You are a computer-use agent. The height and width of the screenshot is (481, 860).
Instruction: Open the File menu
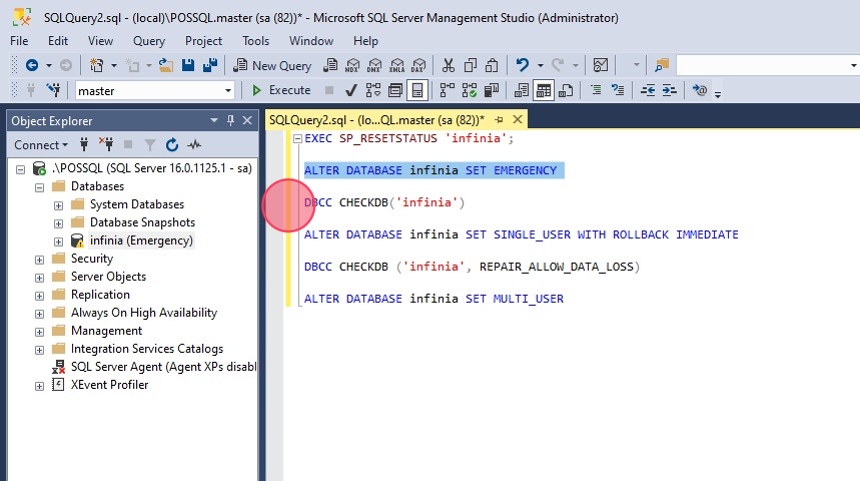coord(19,41)
